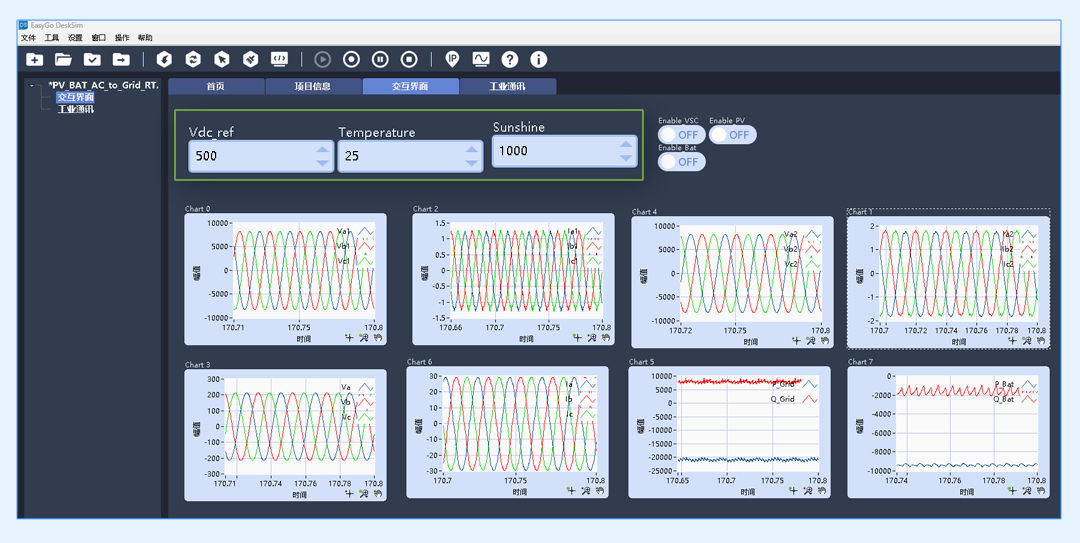
Task: Show info via the circled i icon
Action: tap(539, 59)
